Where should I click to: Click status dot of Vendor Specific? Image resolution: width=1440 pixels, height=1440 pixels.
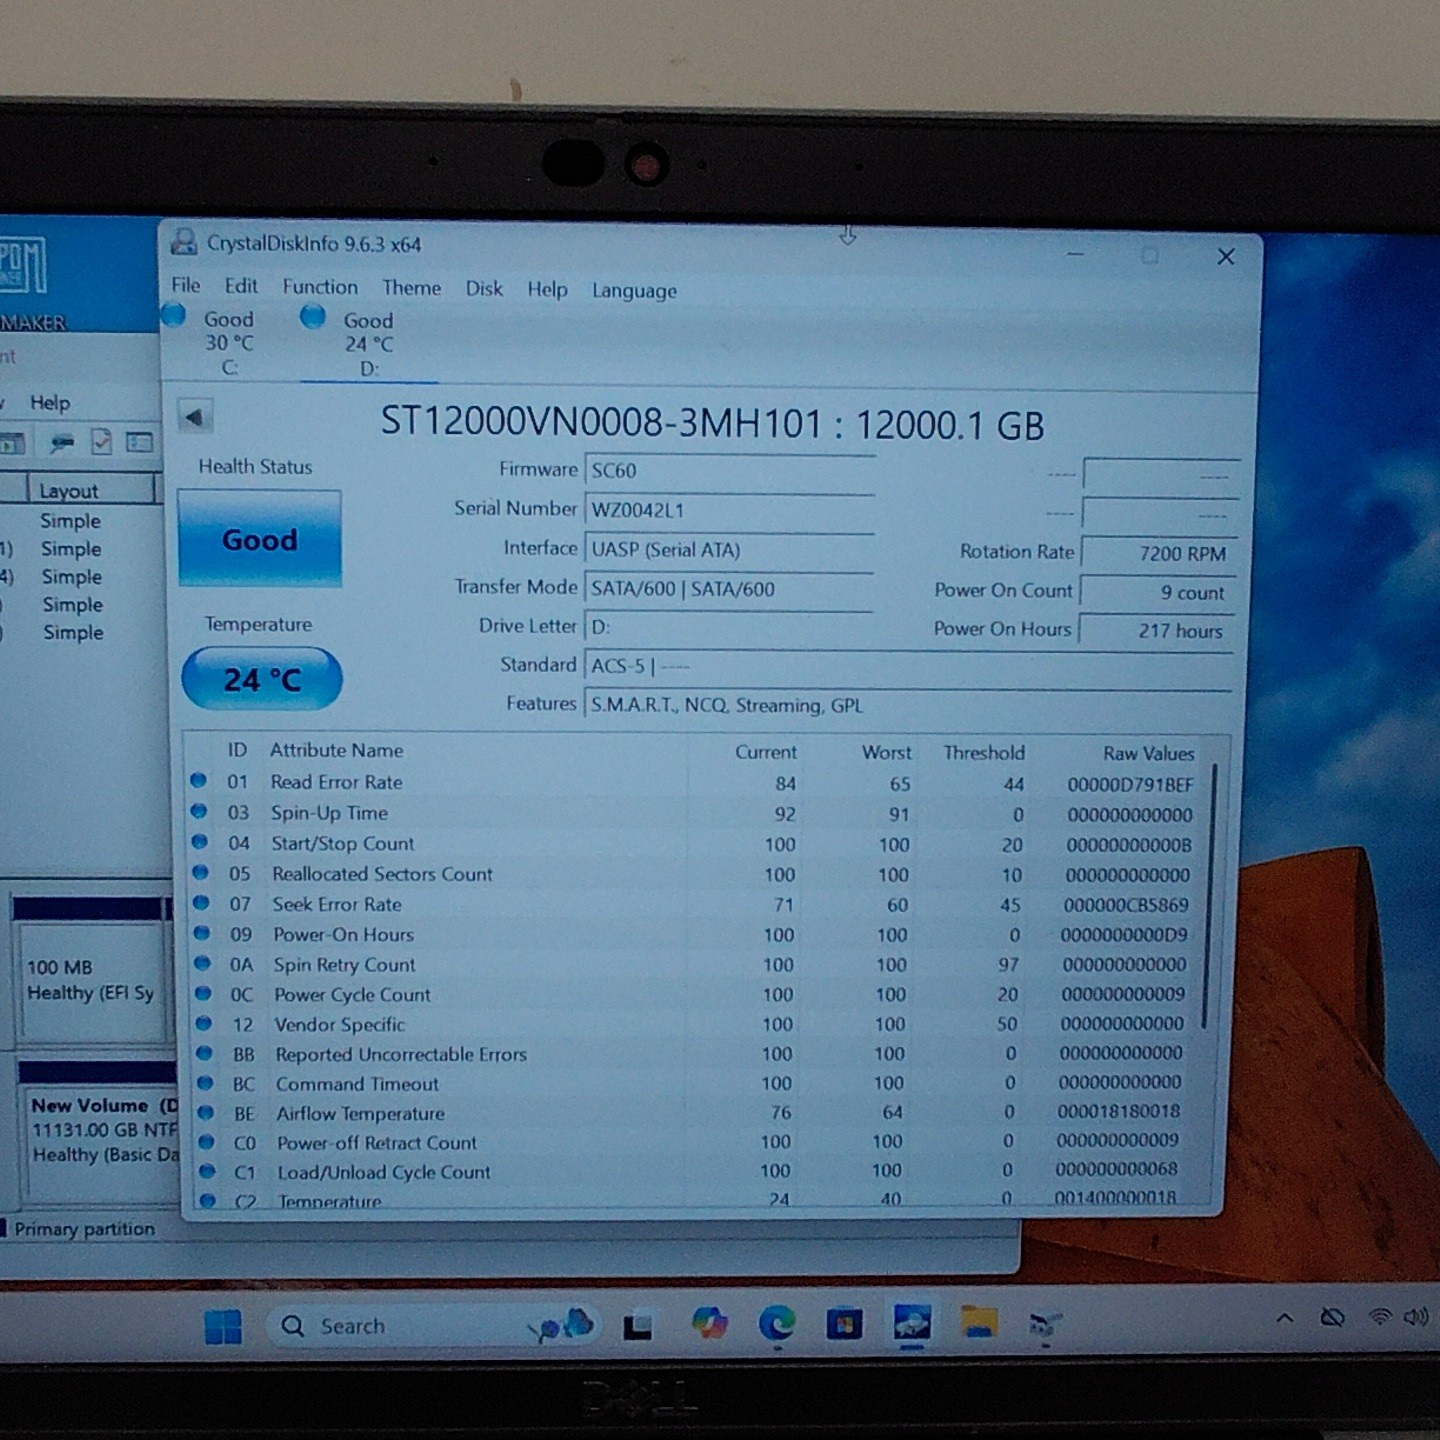click(x=204, y=1023)
